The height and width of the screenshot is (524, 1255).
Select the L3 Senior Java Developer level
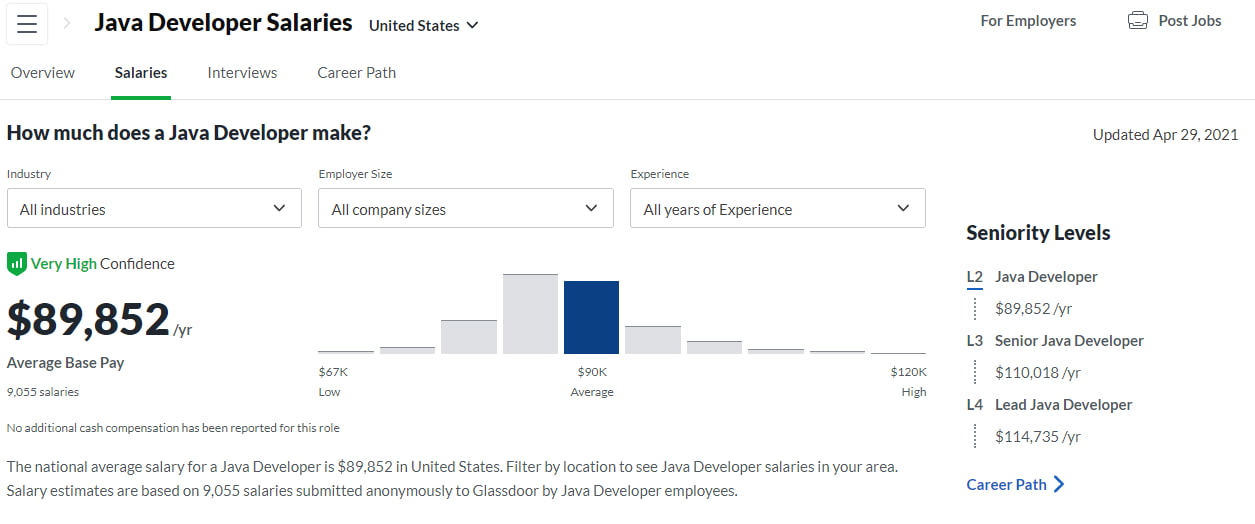click(x=1069, y=341)
